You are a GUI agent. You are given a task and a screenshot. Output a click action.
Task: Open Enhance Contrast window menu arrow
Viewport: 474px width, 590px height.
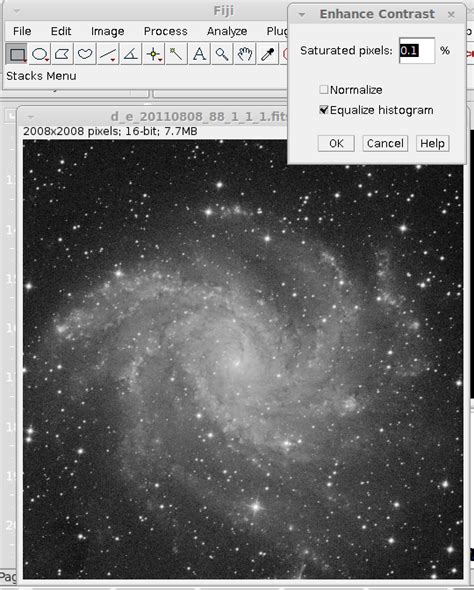301,15
